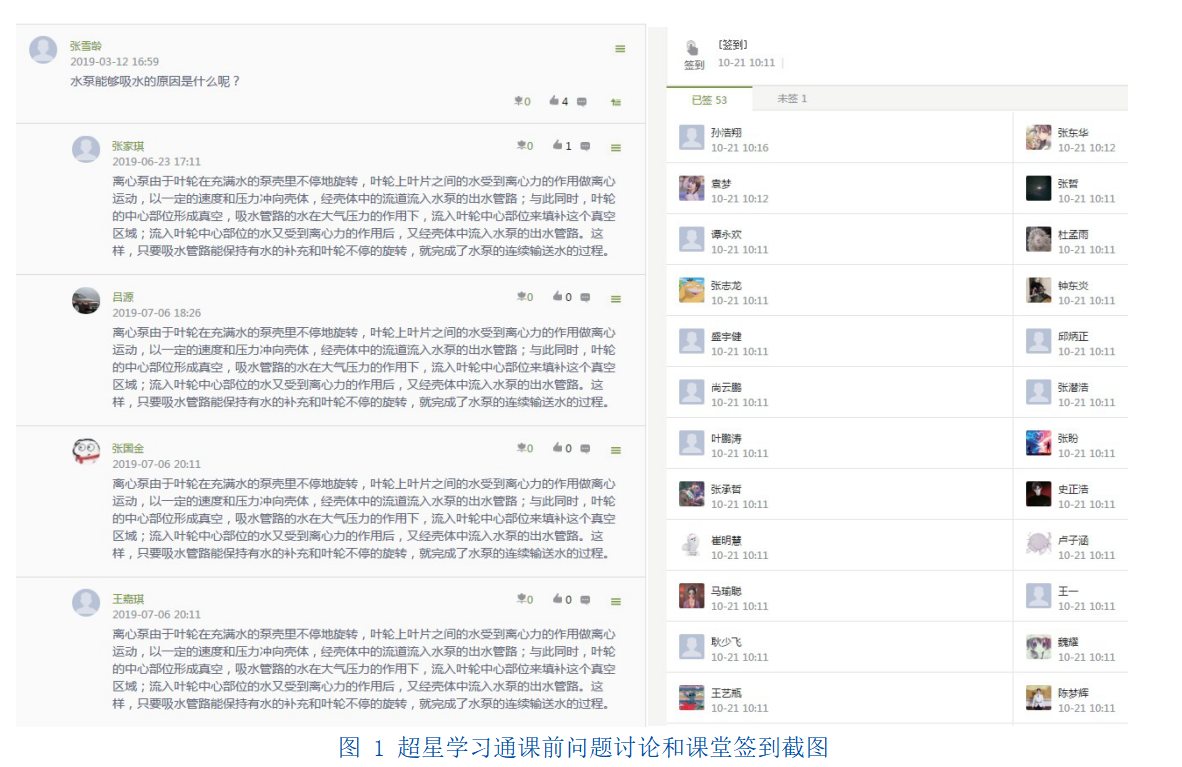Image resolution: width=1182 pixels, height=767 pixels.
Task: Click thumbs-up on 张家琪's reply
Action: 557,145
